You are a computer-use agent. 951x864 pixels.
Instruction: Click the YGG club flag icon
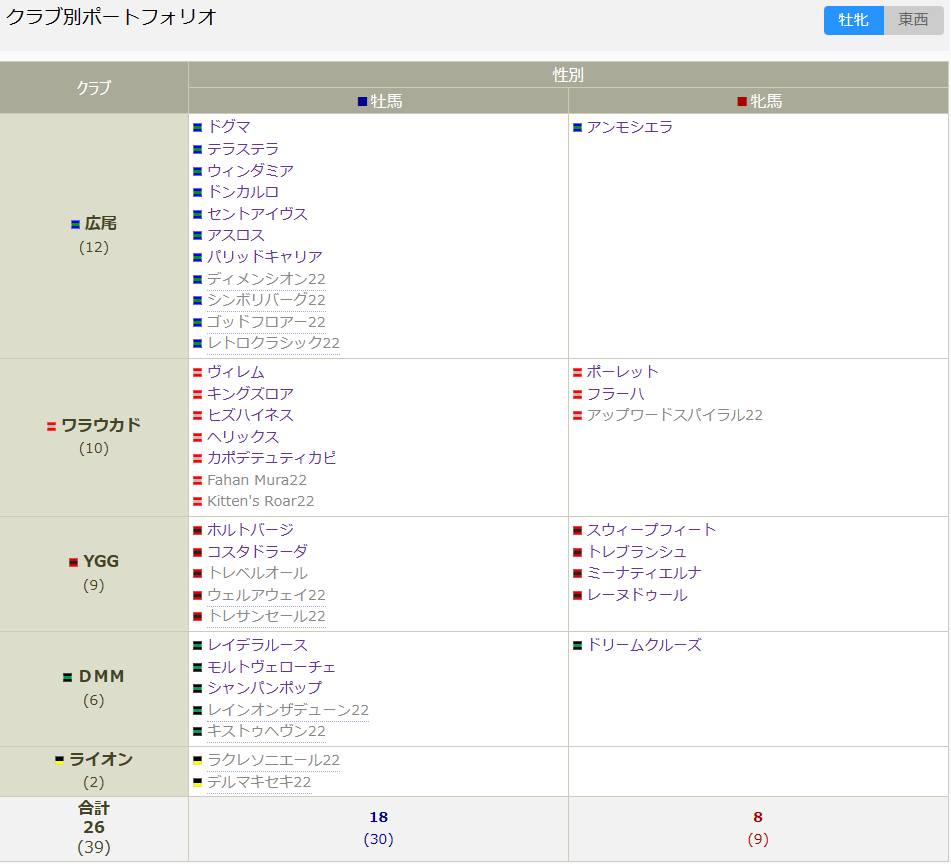pyautogui.click(x=73, y=563)
